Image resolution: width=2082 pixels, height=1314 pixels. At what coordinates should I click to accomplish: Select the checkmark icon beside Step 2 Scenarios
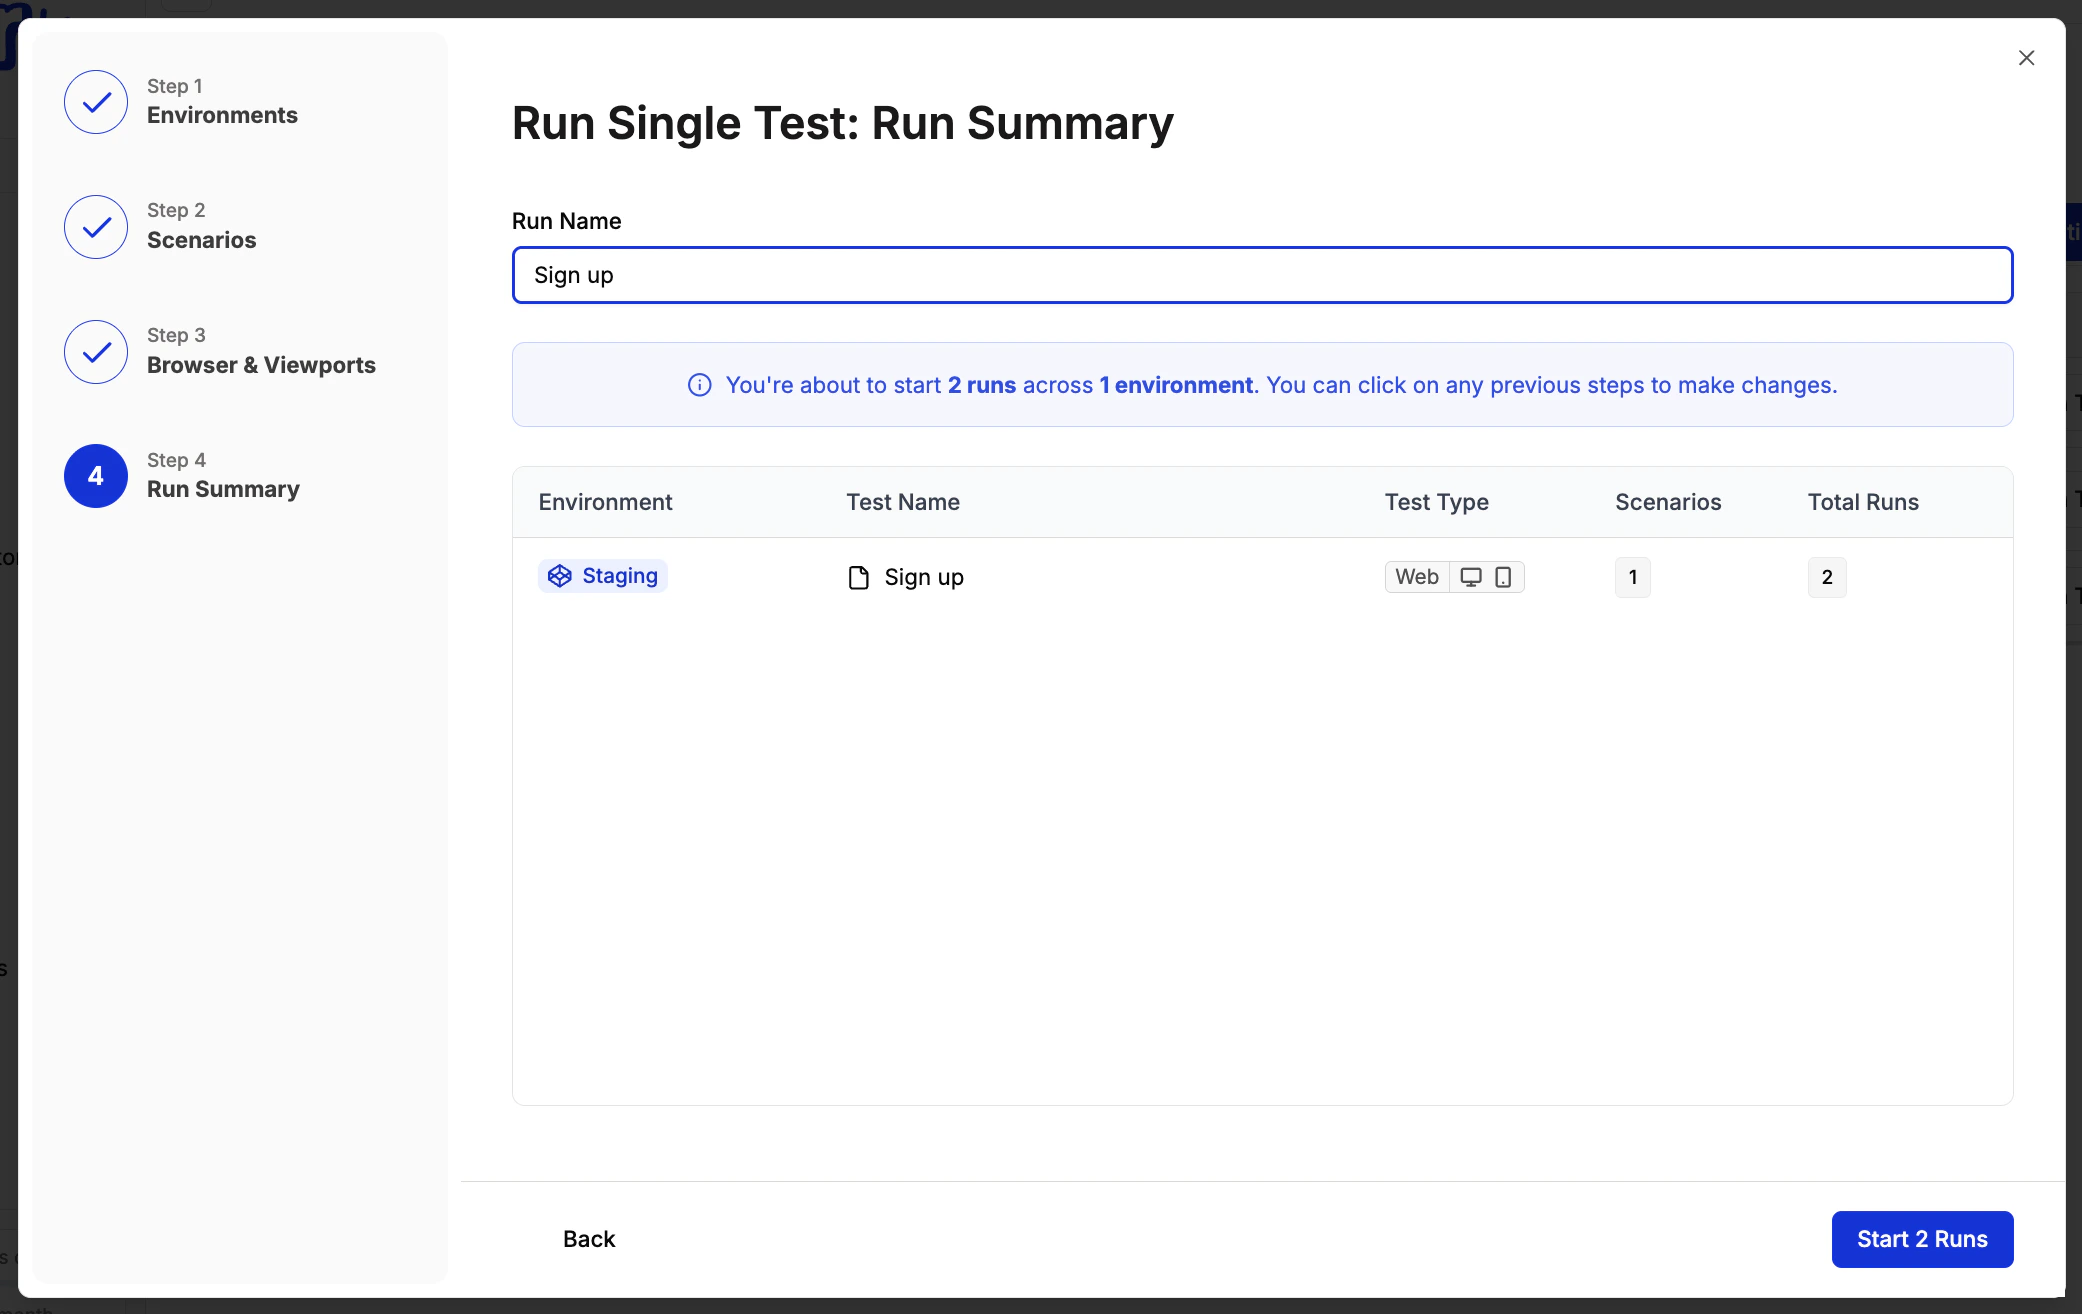pos(94,226)
